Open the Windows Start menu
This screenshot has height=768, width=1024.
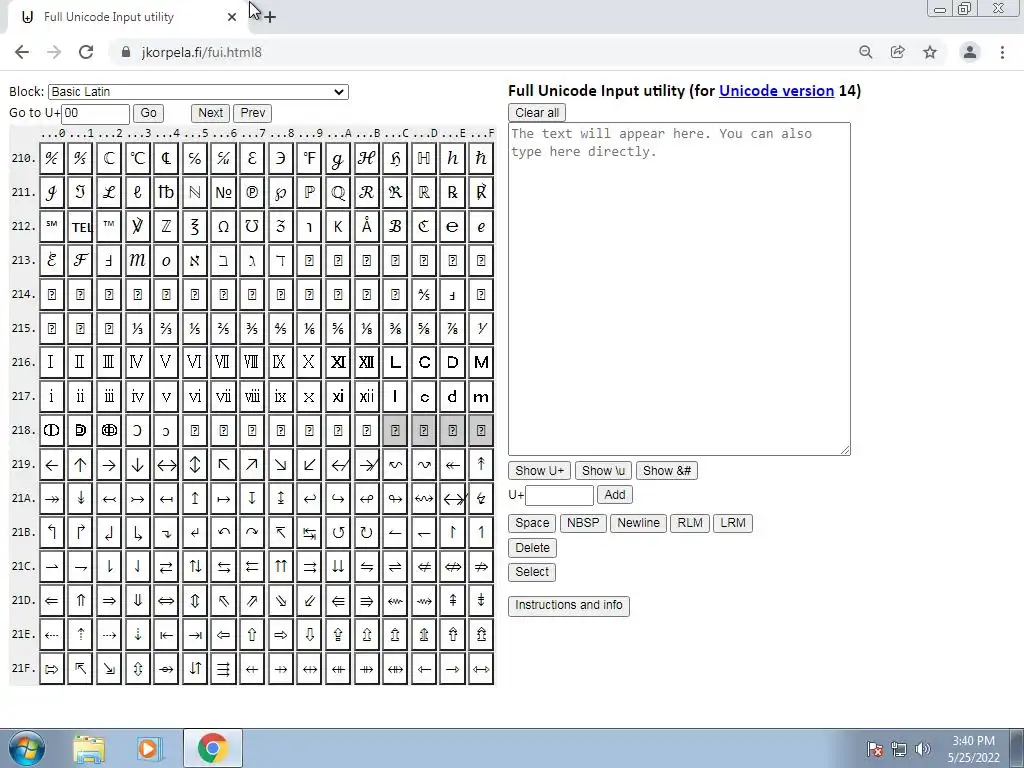pos(26,748)
